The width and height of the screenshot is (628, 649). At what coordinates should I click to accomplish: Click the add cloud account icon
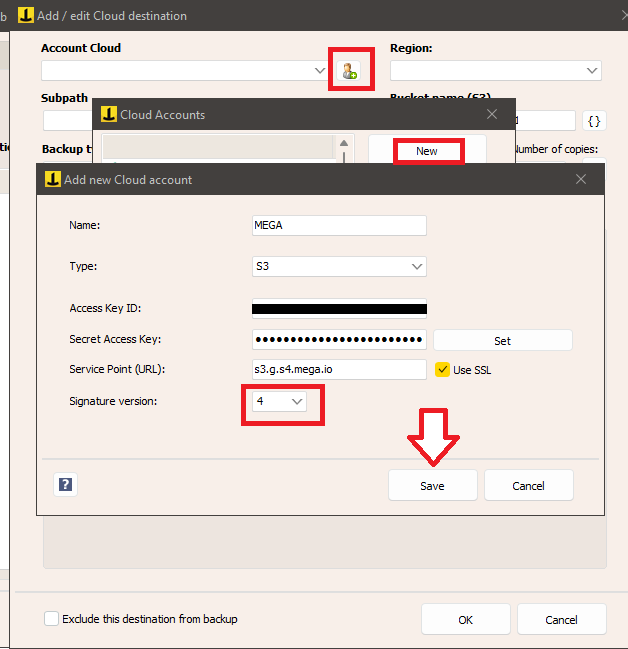click(x=349, y=71)
